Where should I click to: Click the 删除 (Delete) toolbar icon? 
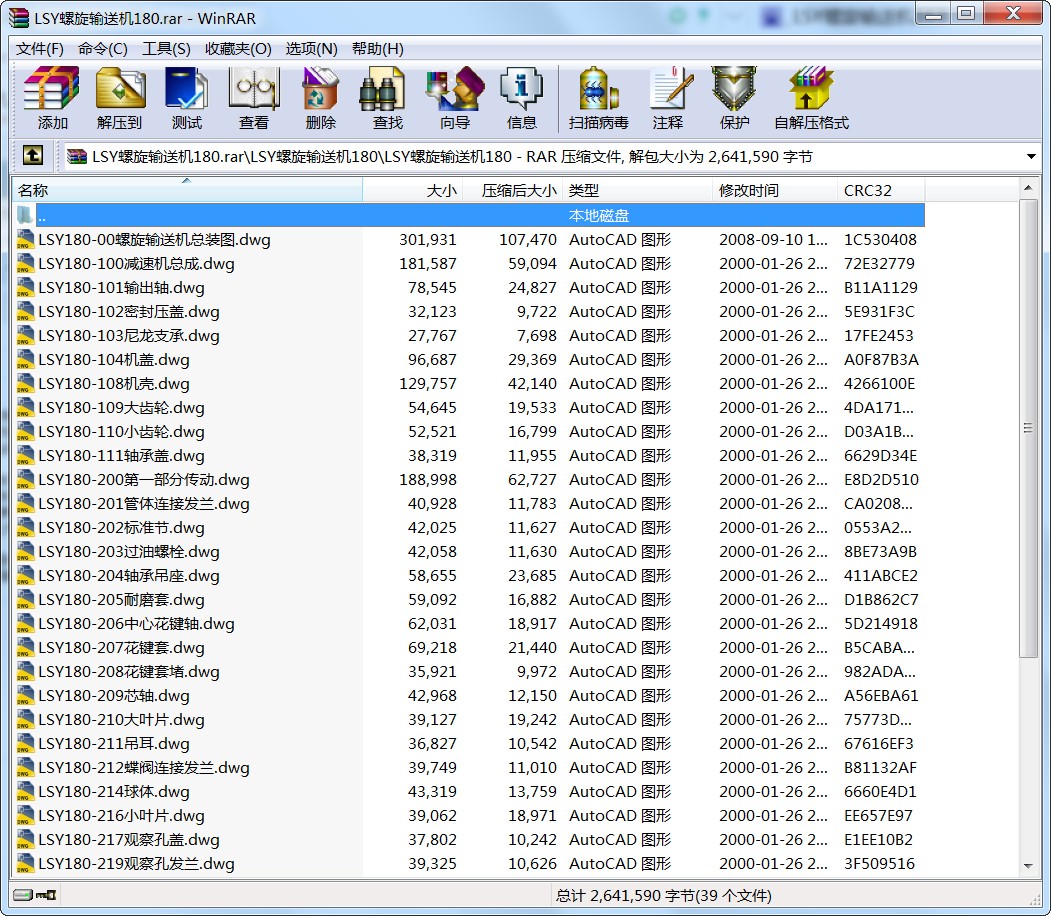320,88
